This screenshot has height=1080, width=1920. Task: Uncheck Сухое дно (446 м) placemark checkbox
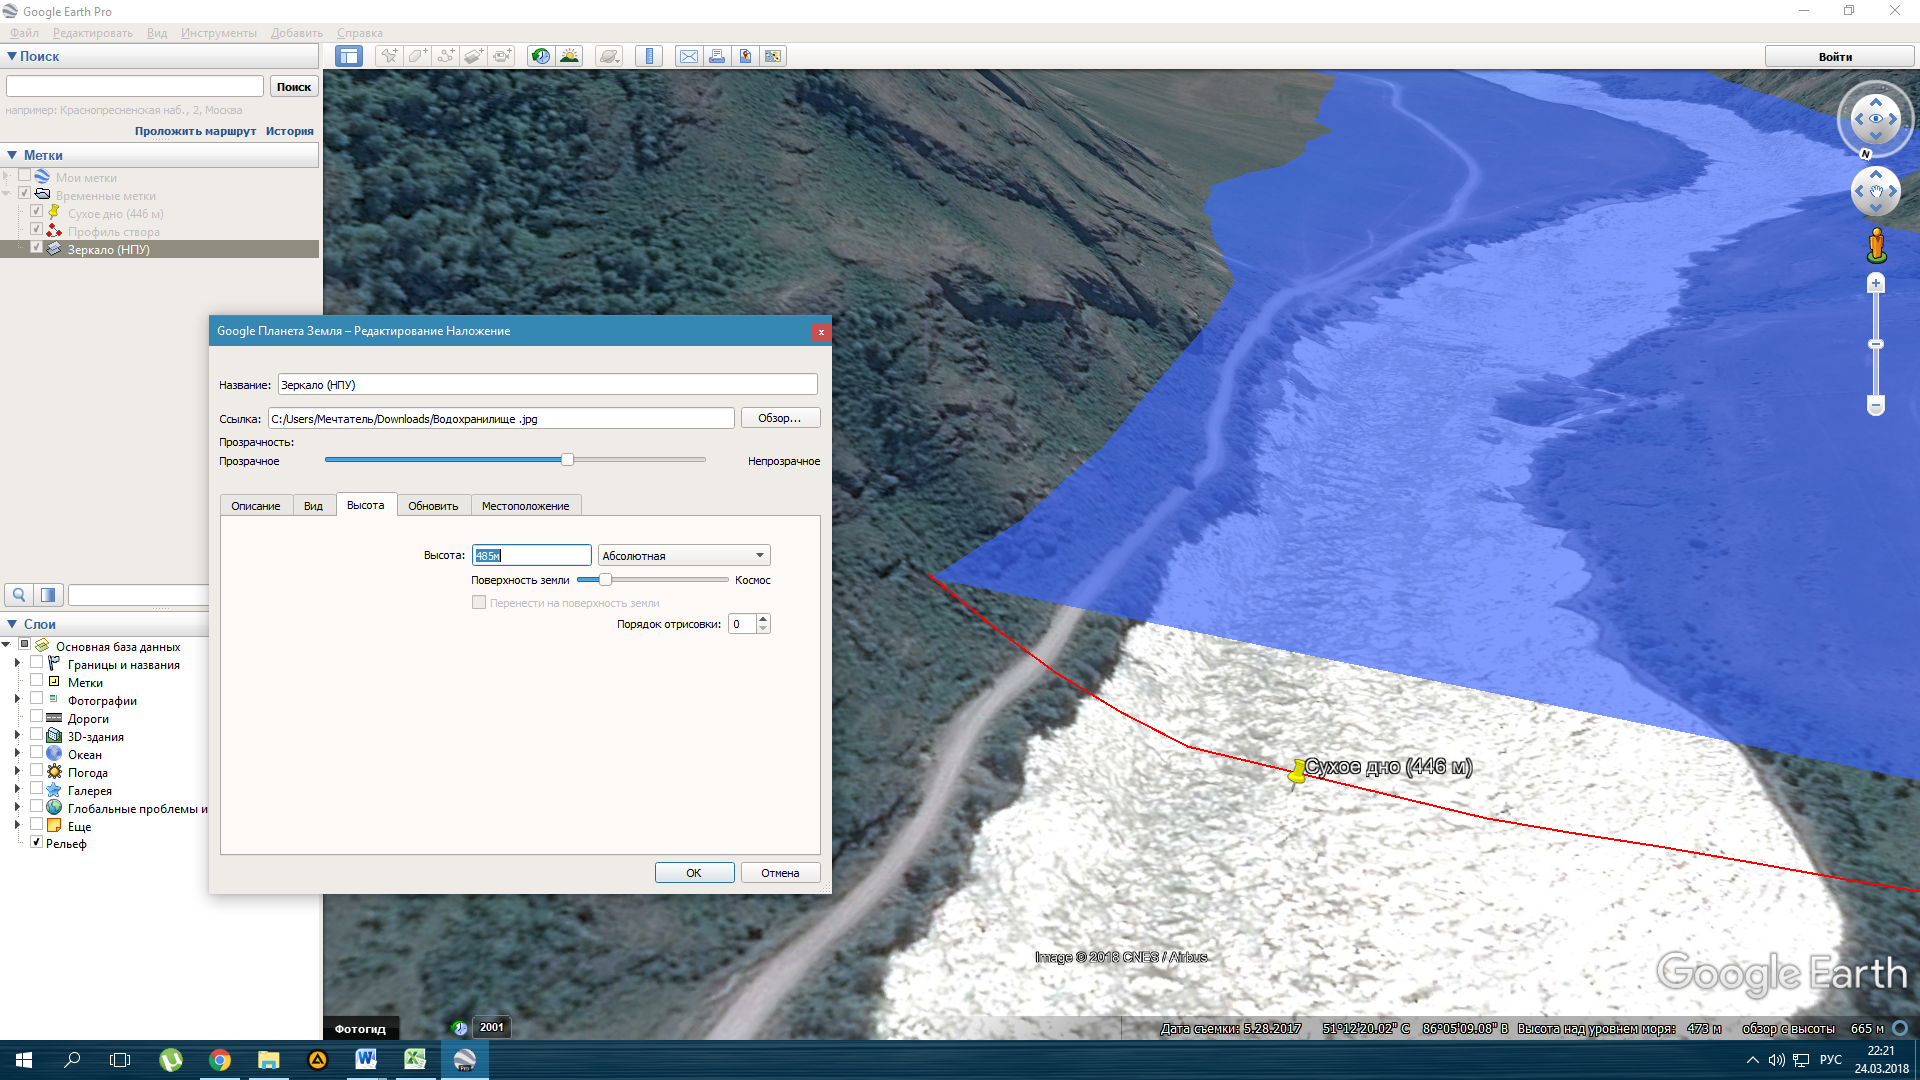click(x=37, y=212)
